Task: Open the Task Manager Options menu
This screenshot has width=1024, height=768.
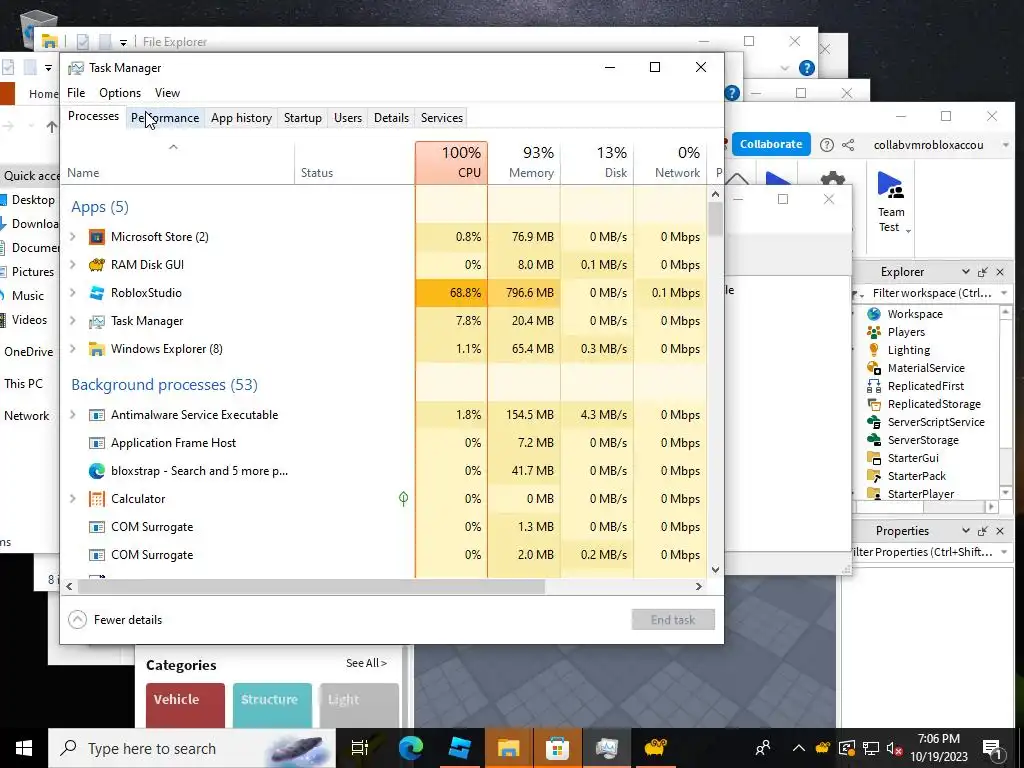Action: (120, 93)
